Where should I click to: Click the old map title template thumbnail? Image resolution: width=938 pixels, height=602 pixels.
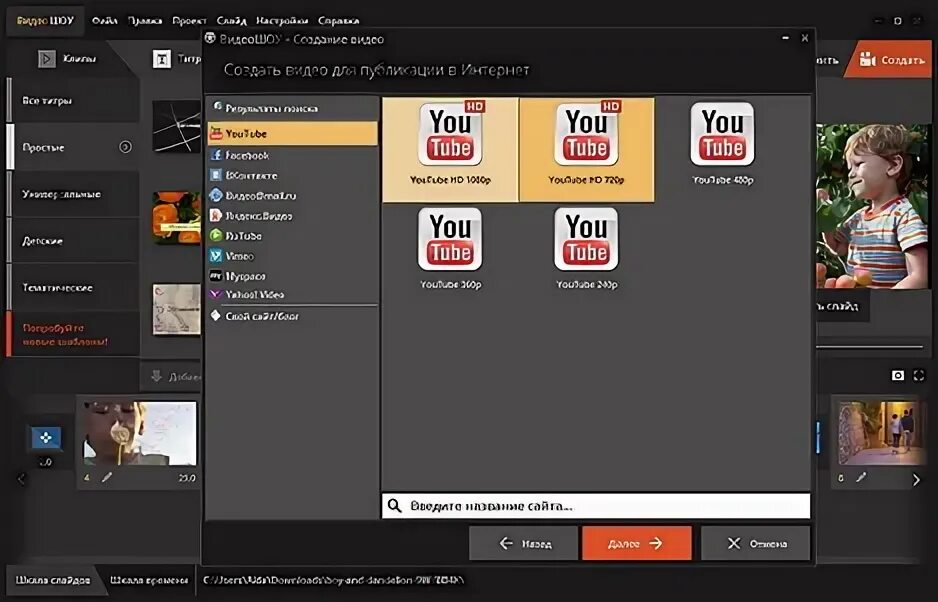(177, 309)
